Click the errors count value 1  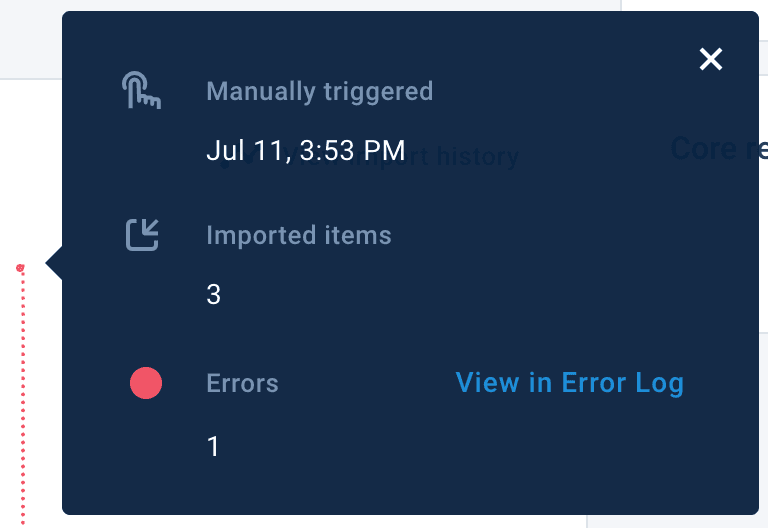(213, 446)
